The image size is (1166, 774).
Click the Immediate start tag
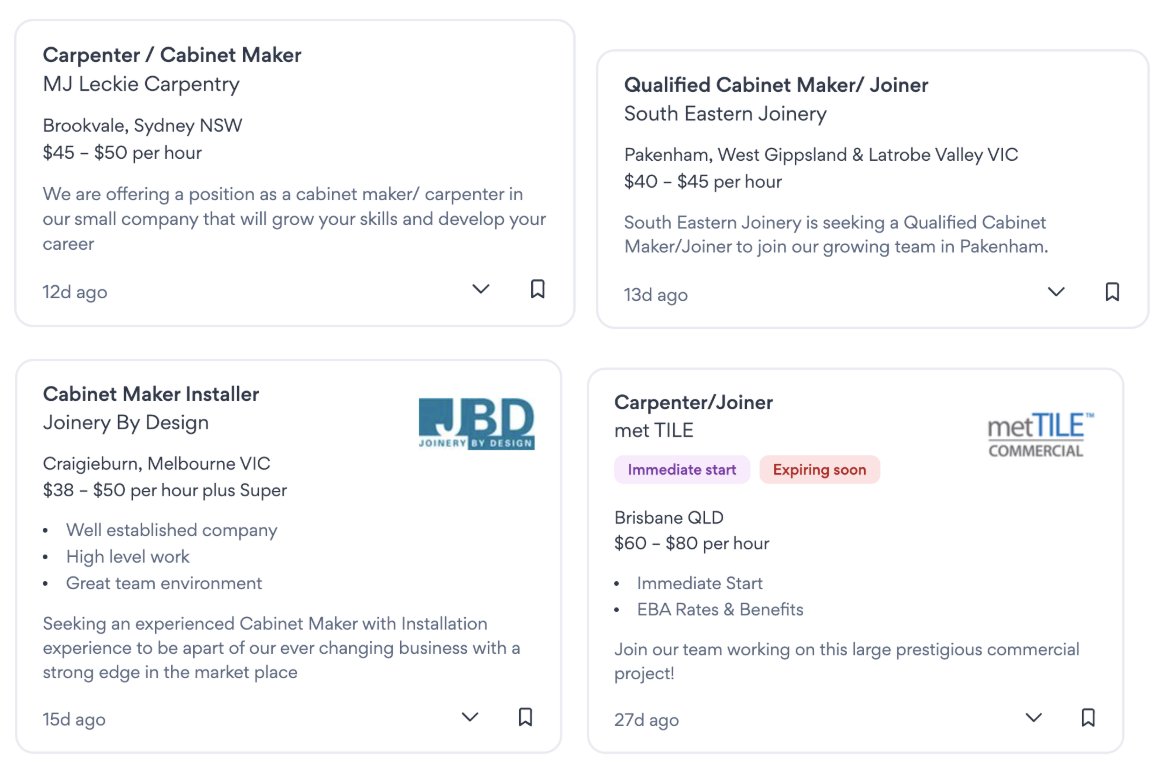682,470
